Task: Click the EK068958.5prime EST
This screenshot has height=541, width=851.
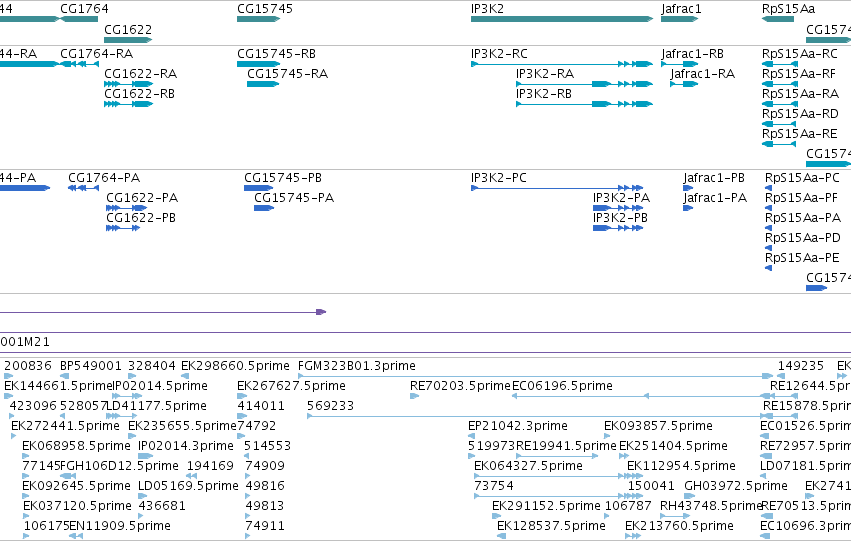Action: coord(26,456)
